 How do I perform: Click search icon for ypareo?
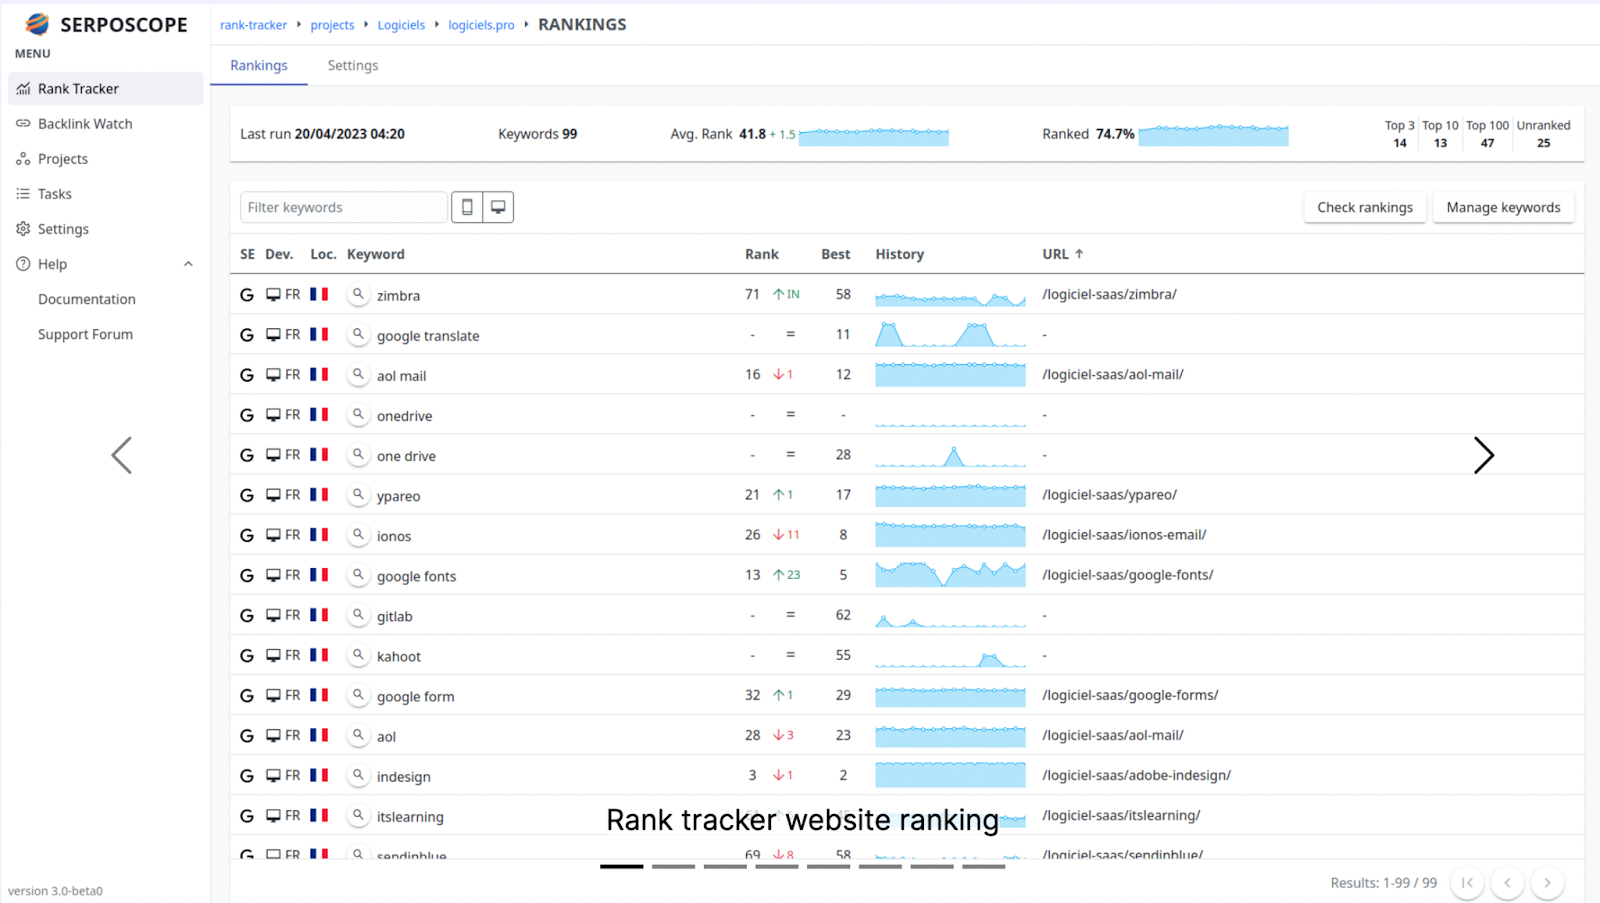358,494
